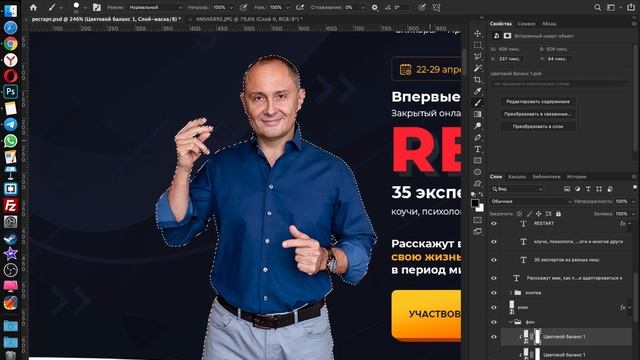
Task: Toggle the layer filter on/off switch
Action: 635,188
